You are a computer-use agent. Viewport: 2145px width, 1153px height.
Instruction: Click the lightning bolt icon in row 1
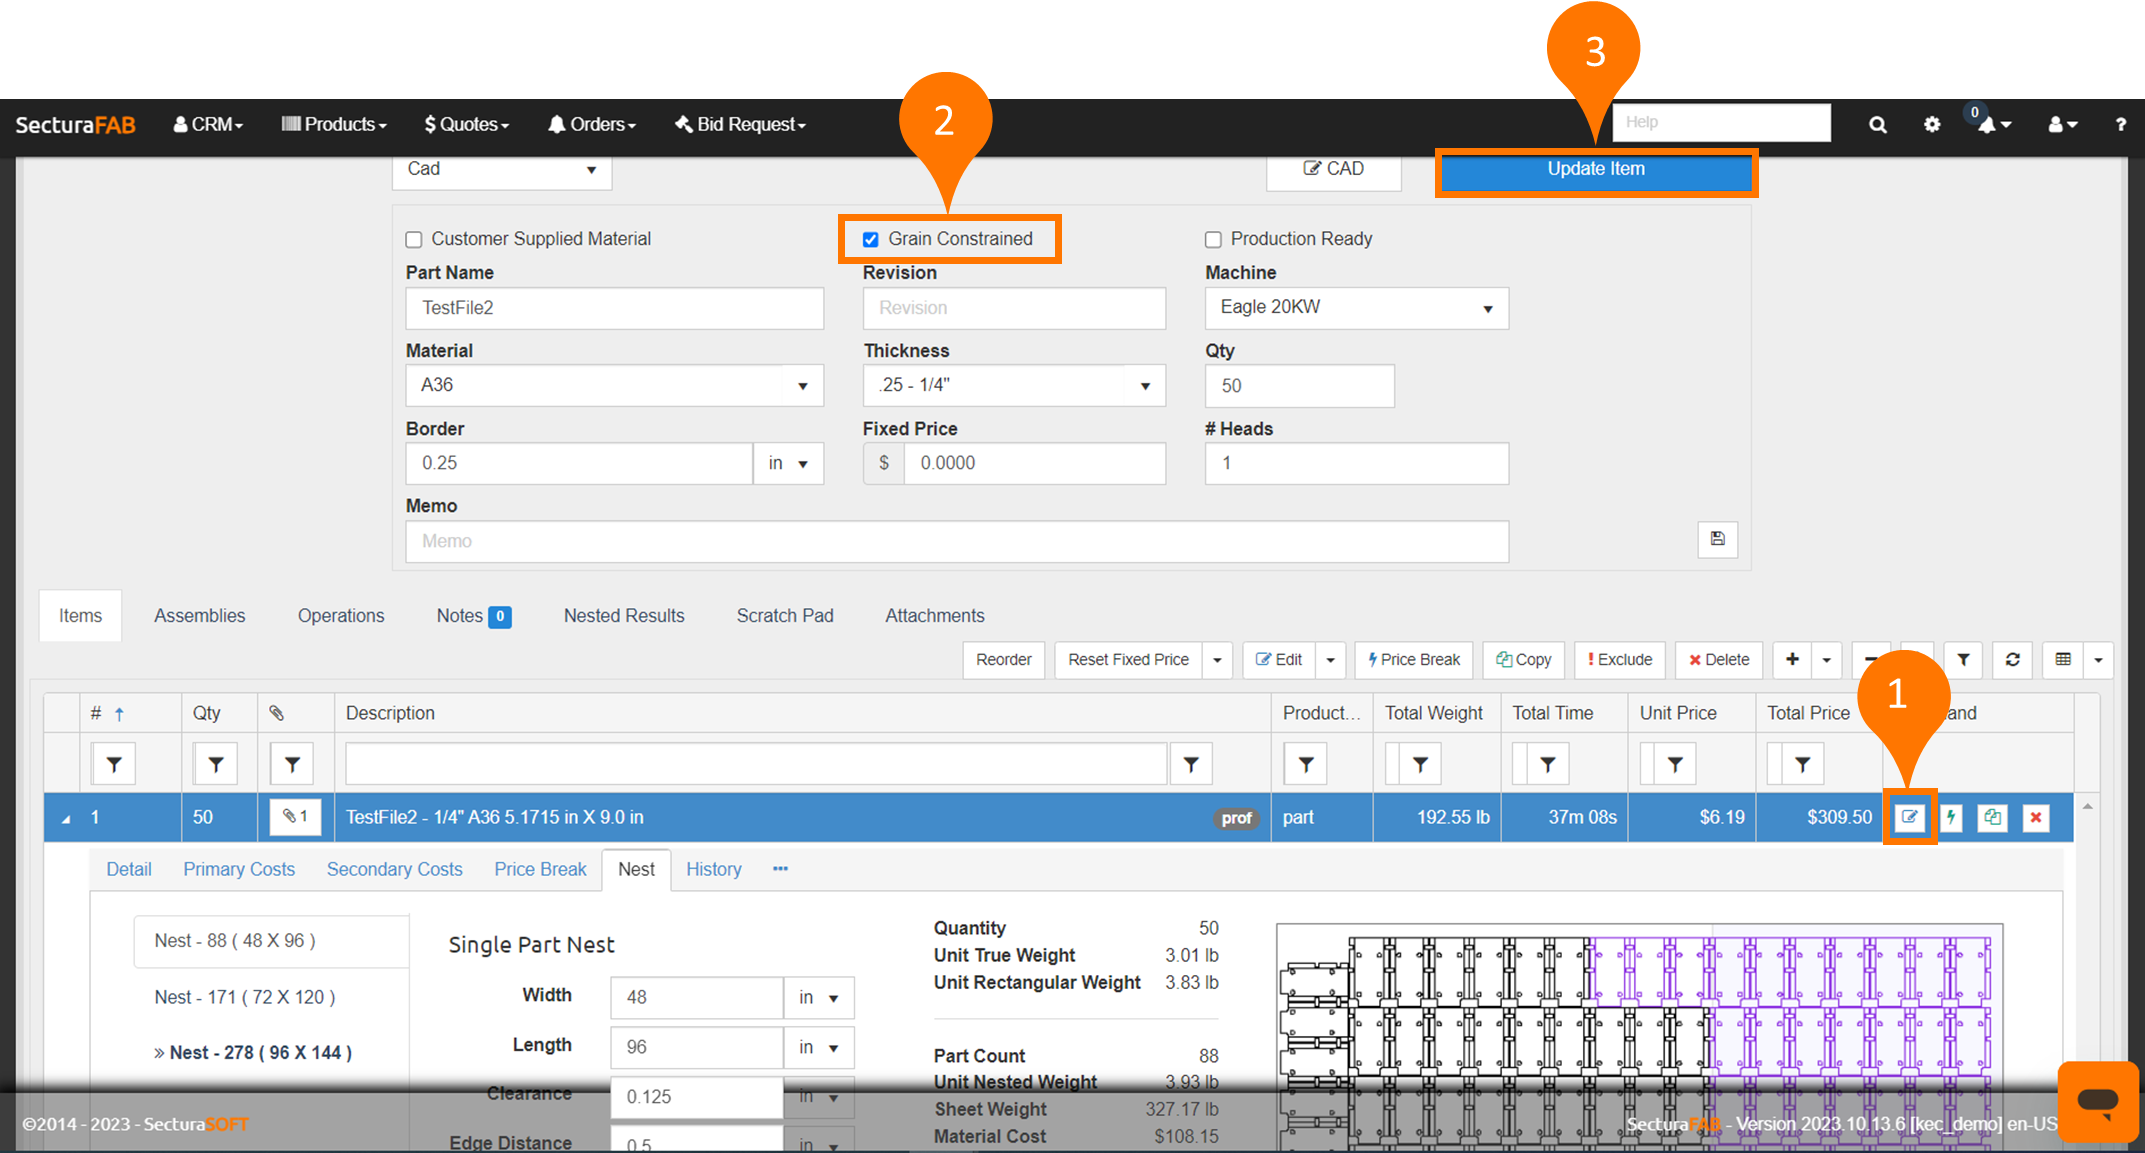coord(1951,817)
